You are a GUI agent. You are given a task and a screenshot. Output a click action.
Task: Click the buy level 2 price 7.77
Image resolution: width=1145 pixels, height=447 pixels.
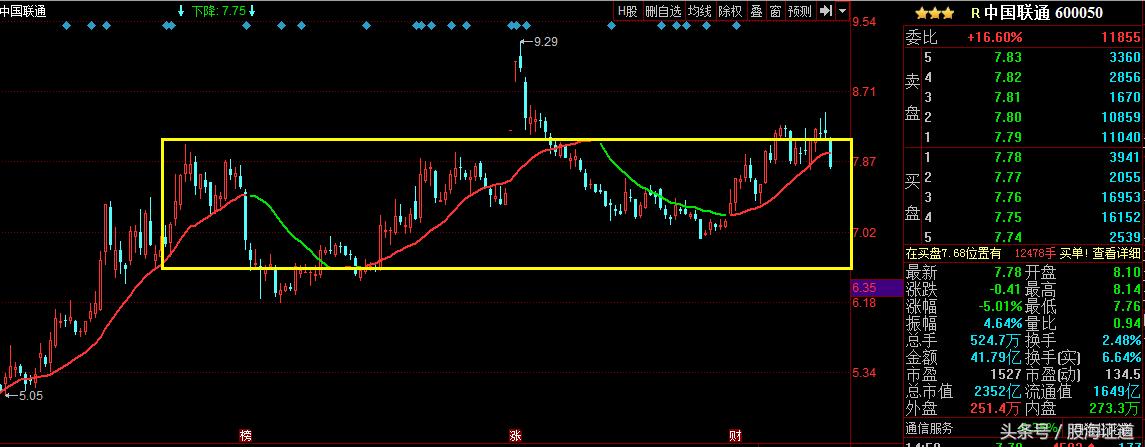click(1008, 177)
